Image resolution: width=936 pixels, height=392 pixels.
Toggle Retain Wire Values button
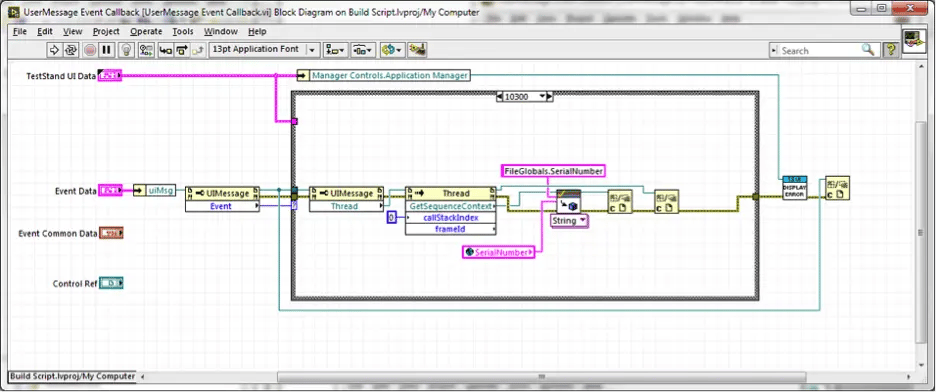146,50
